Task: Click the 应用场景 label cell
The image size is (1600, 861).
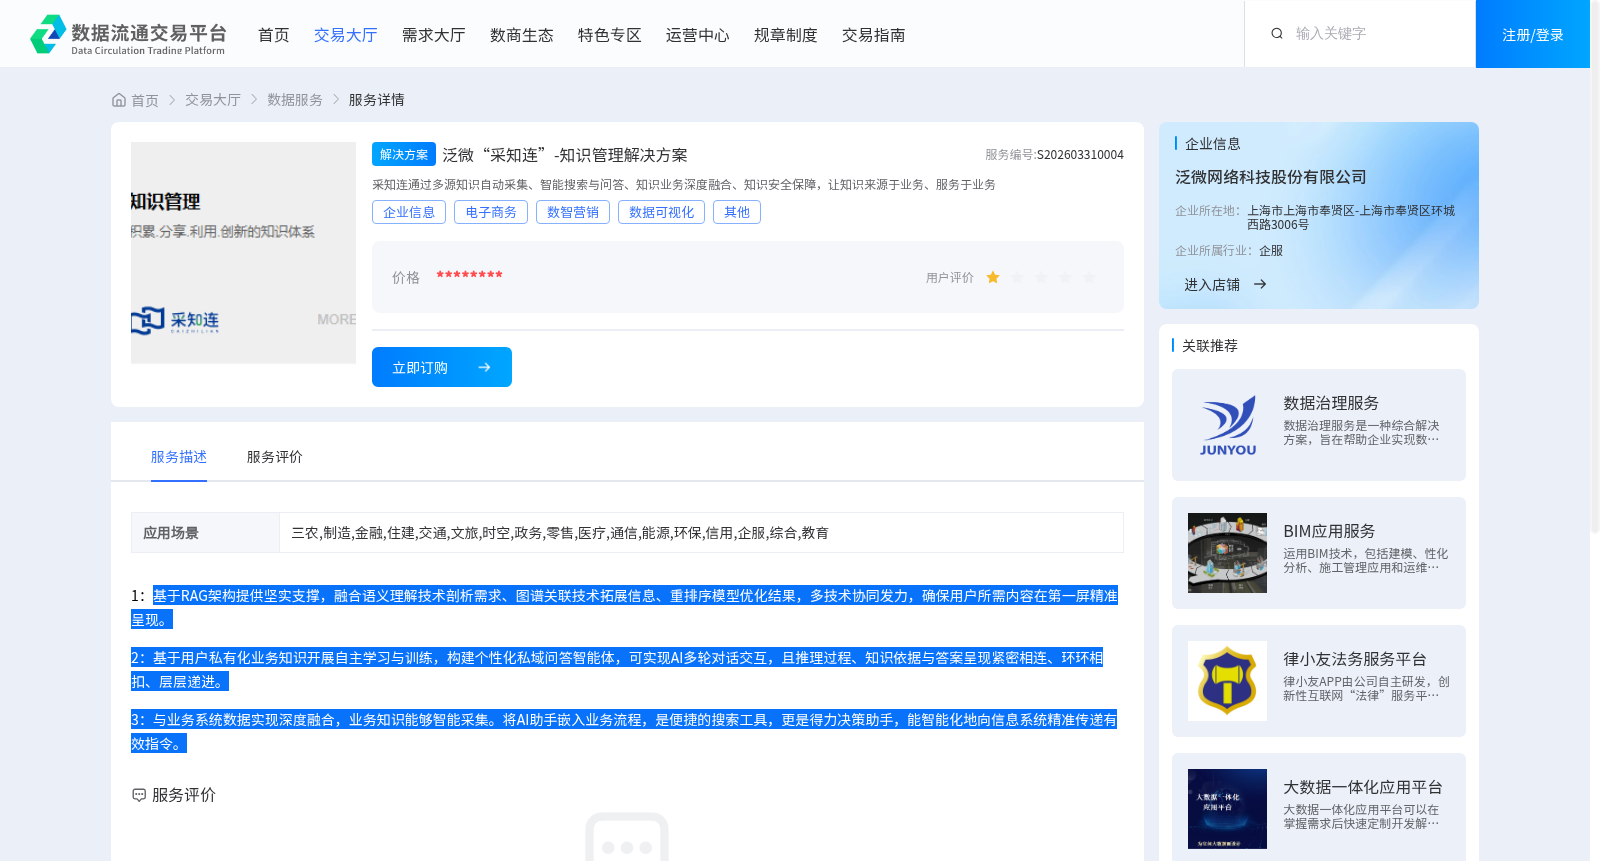Action: click(205, 533)
